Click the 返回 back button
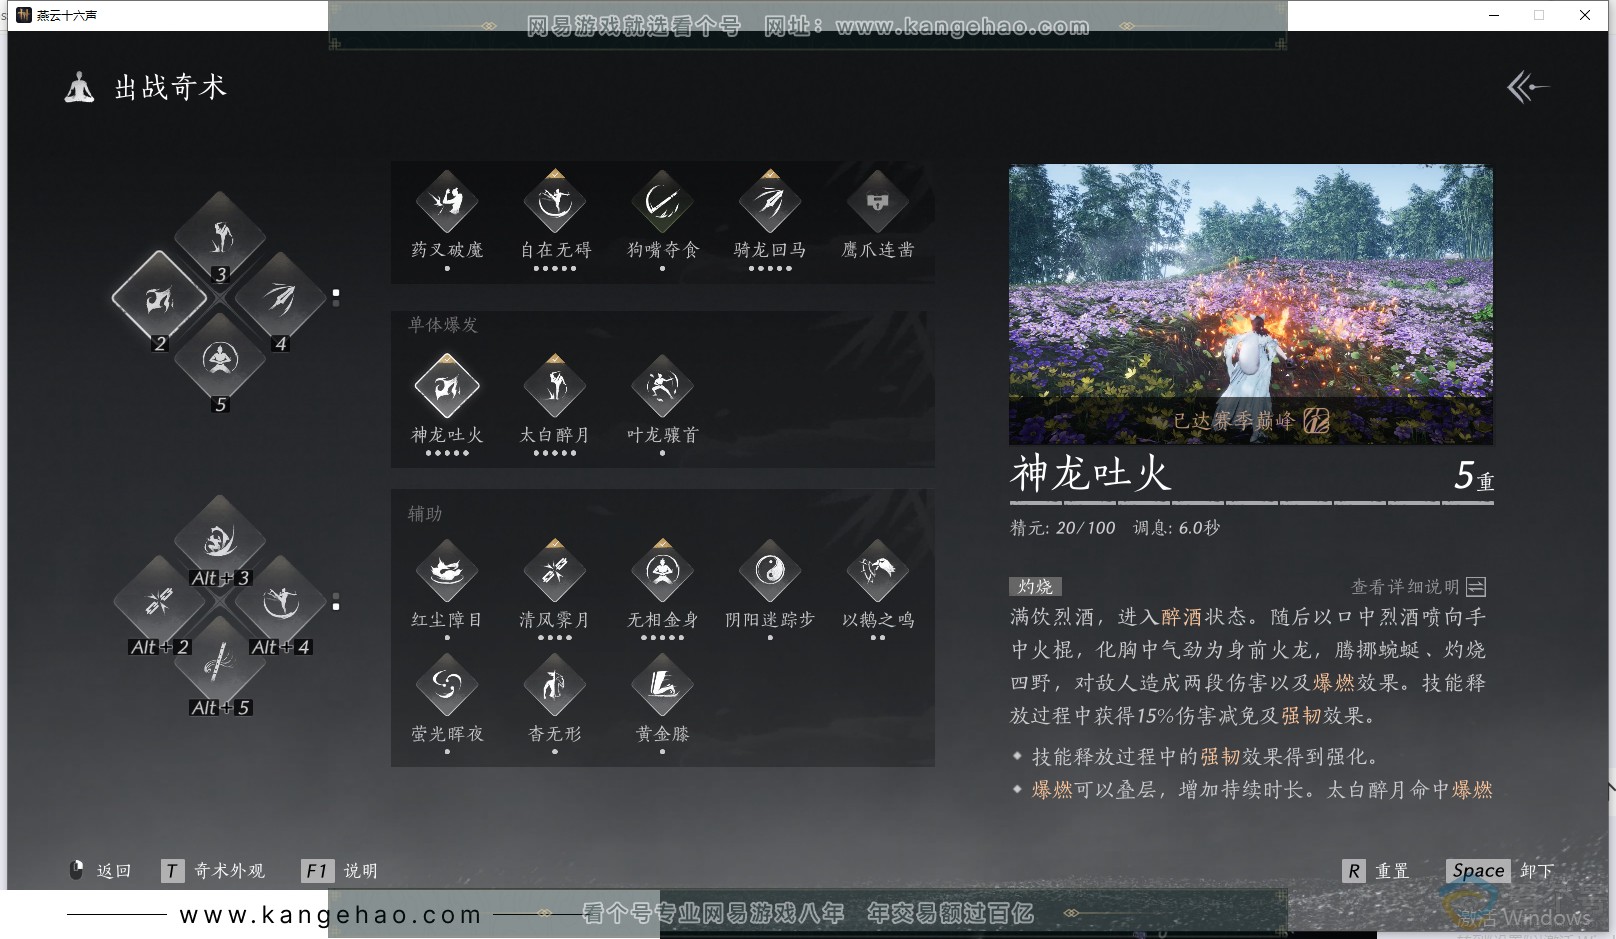The image size is (1616, 939). (x=100, y=871)
